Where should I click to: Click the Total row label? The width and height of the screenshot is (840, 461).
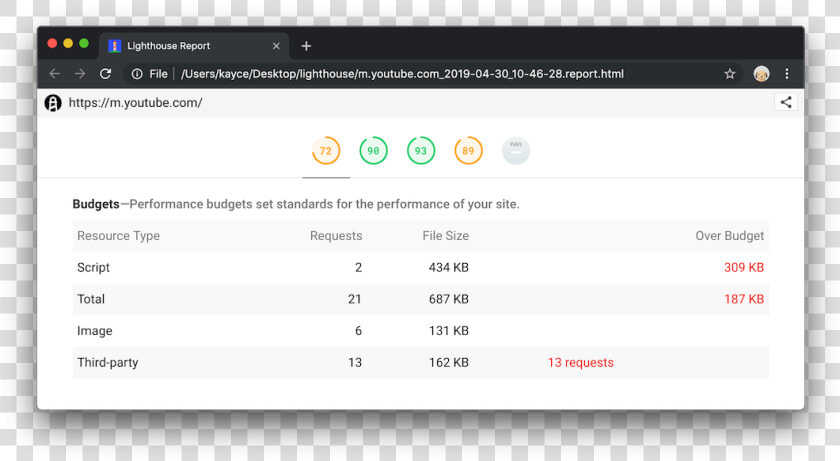coord(91,299)
